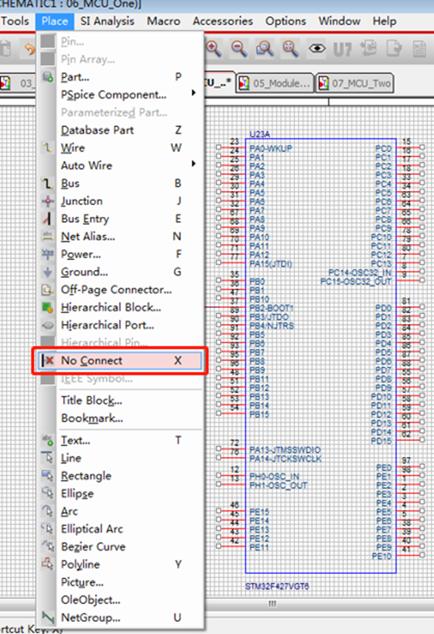Choose the Junction icon entry
Screen dimensions: 434x634
[48, 201]
